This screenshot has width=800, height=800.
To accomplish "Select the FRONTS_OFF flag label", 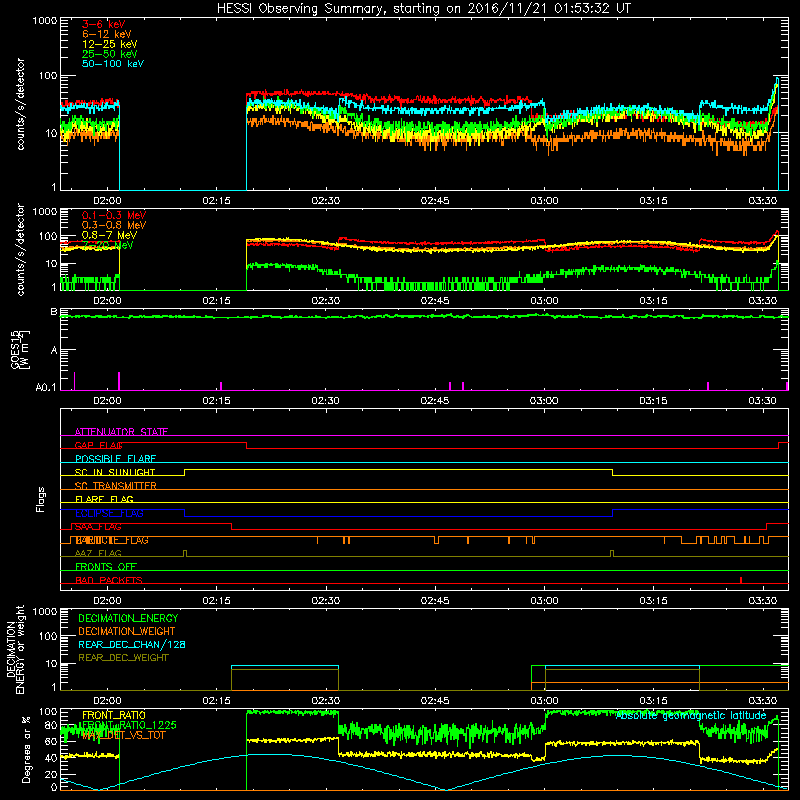I will coord(106,567).
